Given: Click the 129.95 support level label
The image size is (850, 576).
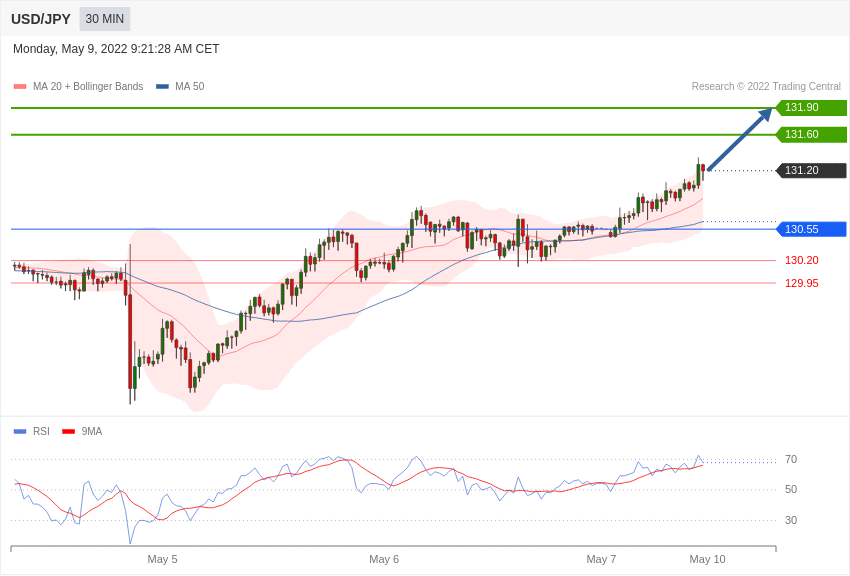Looking at the screenshot, I should (x=801, y=284).
